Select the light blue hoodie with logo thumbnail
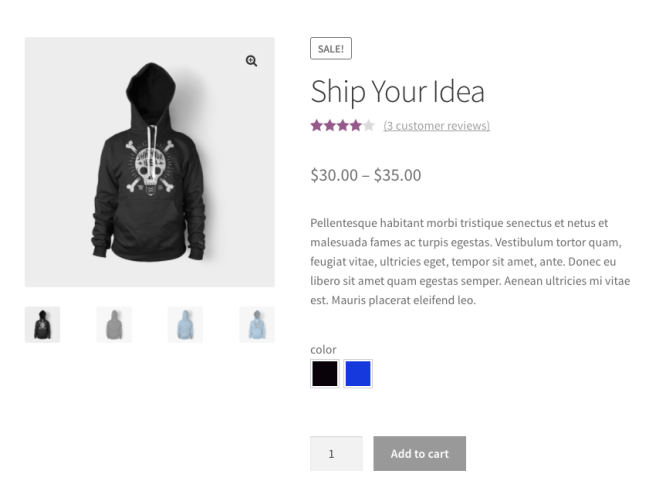 [x=257, y=324]
